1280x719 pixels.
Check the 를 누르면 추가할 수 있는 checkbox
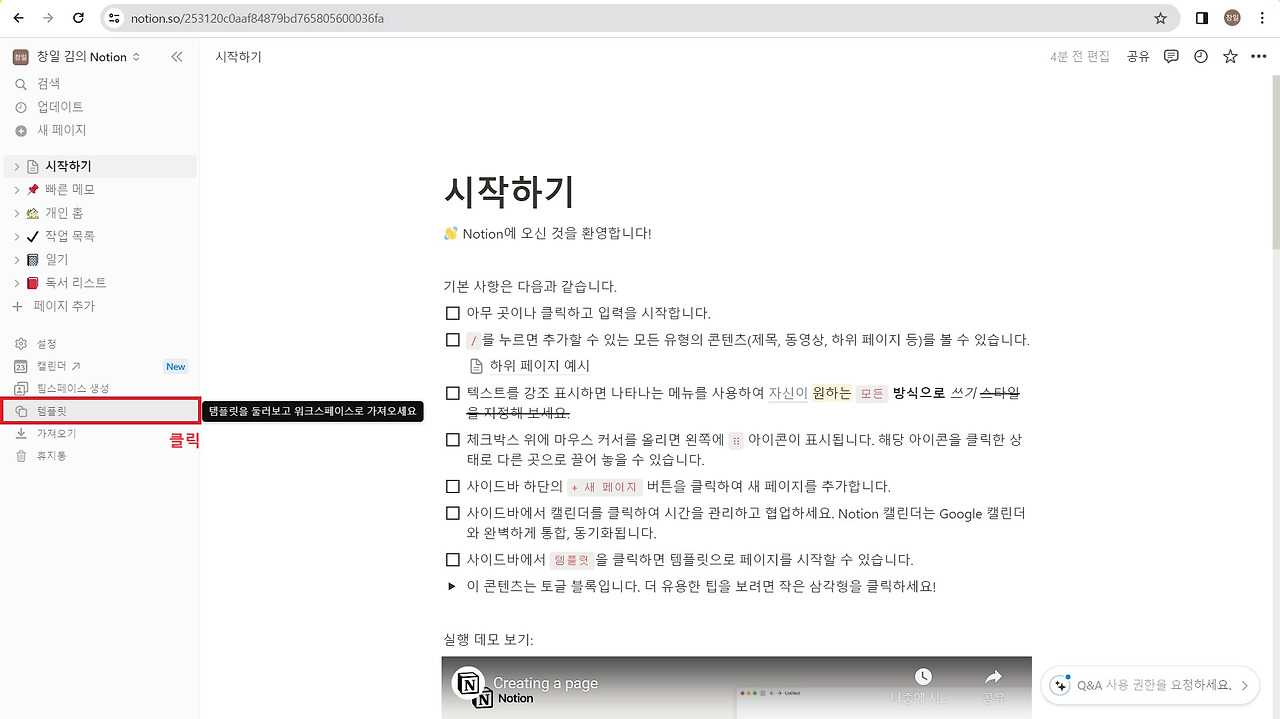pos(453,340)
